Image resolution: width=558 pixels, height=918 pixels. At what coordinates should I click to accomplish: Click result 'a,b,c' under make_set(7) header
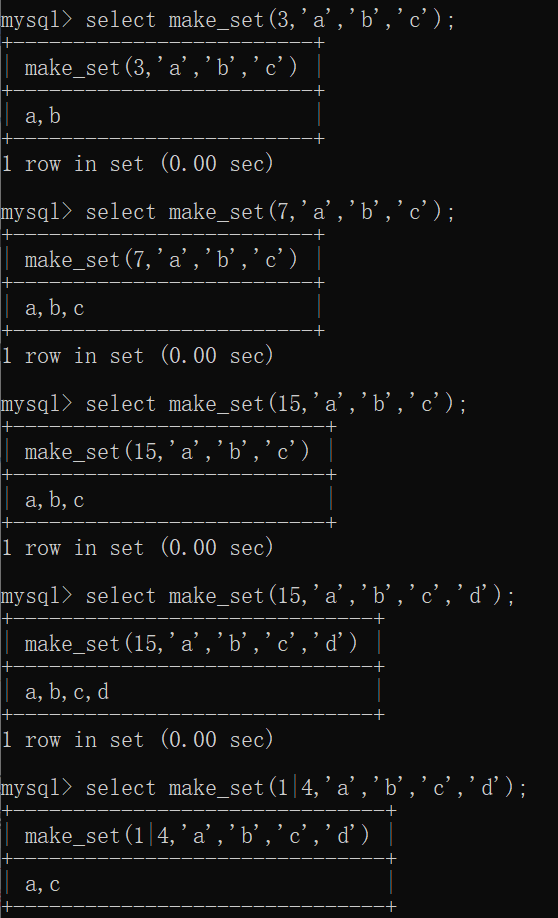[x=54, y=308]
